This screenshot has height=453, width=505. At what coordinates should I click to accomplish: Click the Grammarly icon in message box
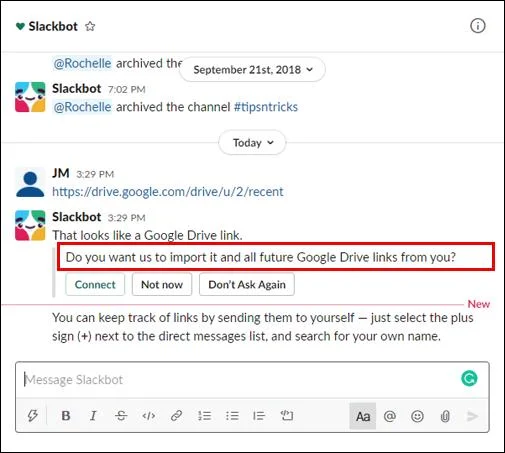469,379
